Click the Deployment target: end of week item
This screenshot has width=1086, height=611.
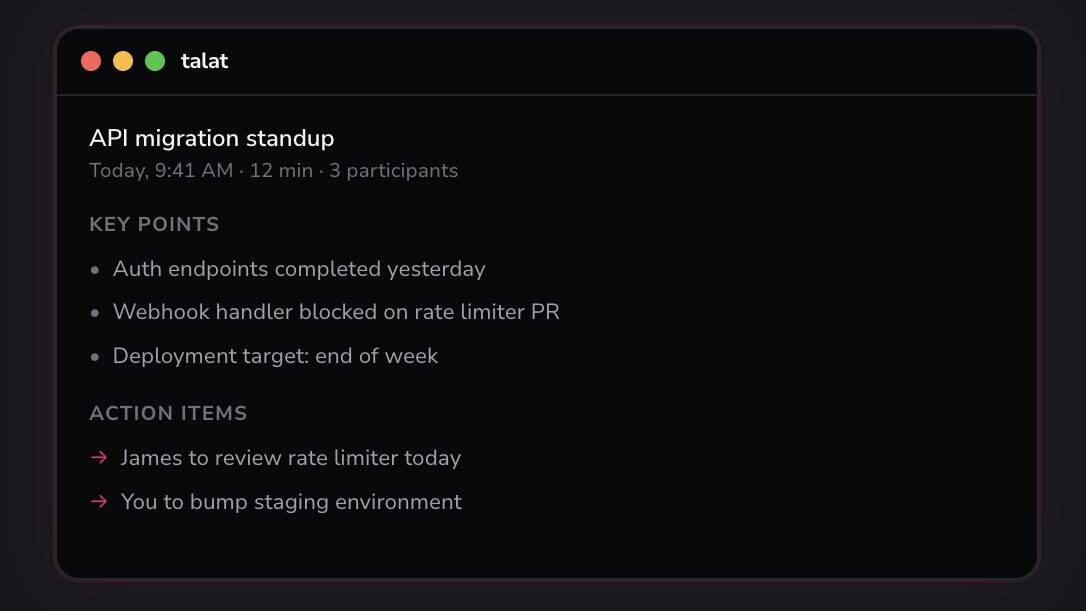coord(275,356)
